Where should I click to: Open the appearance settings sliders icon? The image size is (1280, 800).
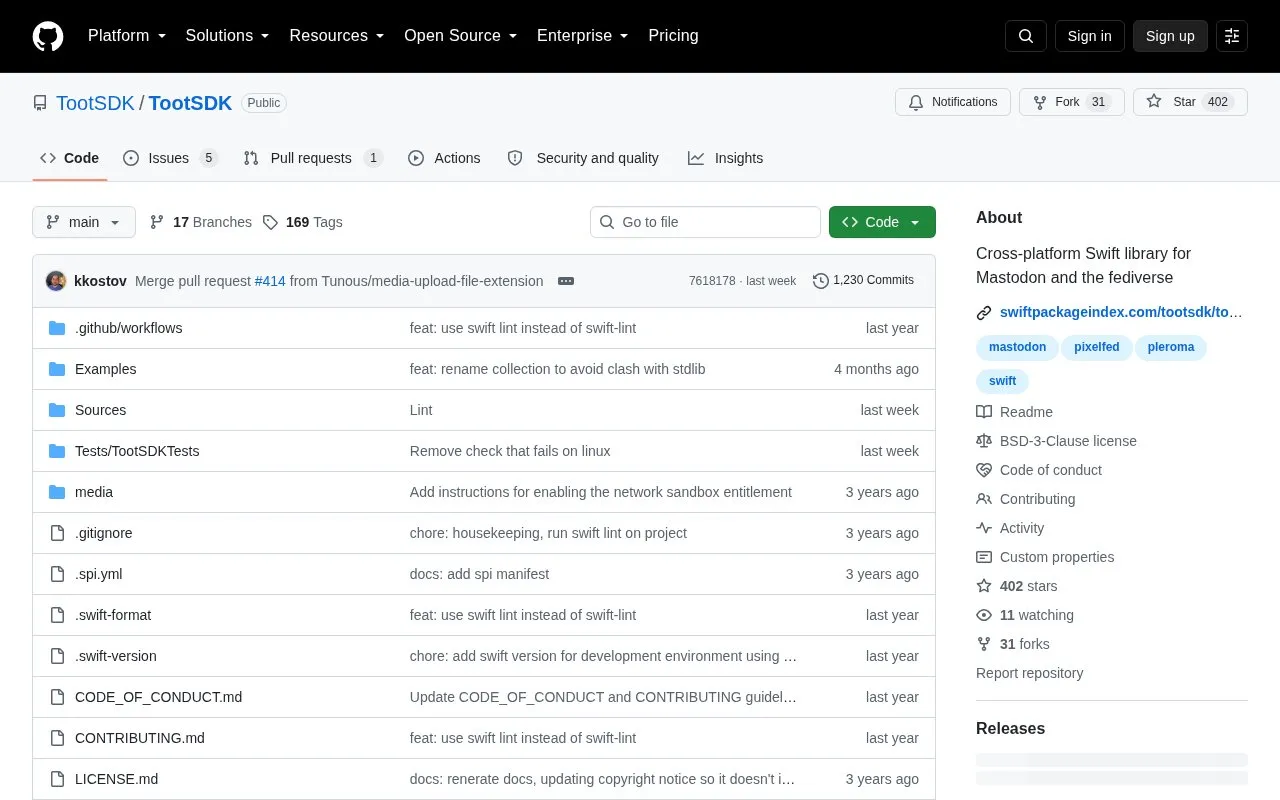pos(1232,36)
